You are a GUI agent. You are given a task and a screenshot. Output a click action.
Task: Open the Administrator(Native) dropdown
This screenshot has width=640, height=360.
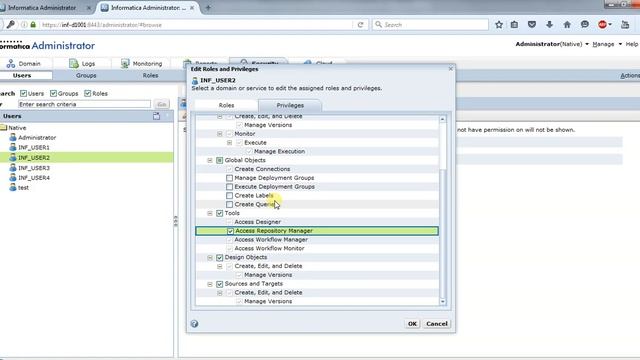(552, 44)
